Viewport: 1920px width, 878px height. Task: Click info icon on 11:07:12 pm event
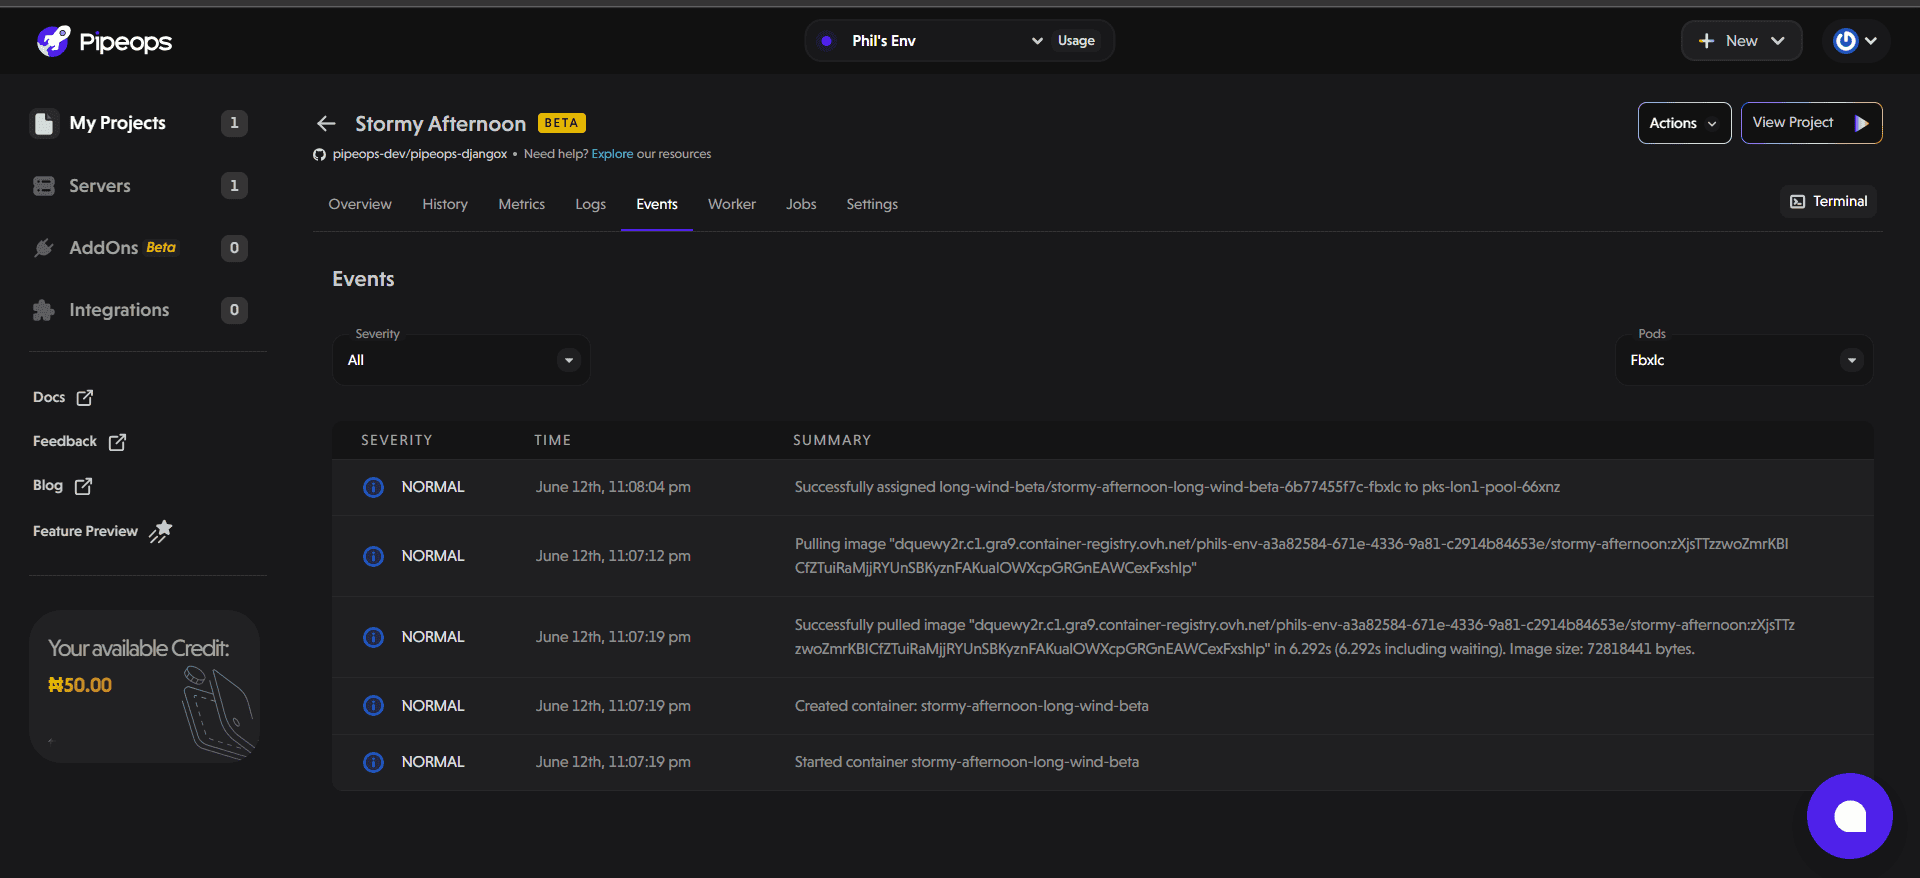[373, 556]
